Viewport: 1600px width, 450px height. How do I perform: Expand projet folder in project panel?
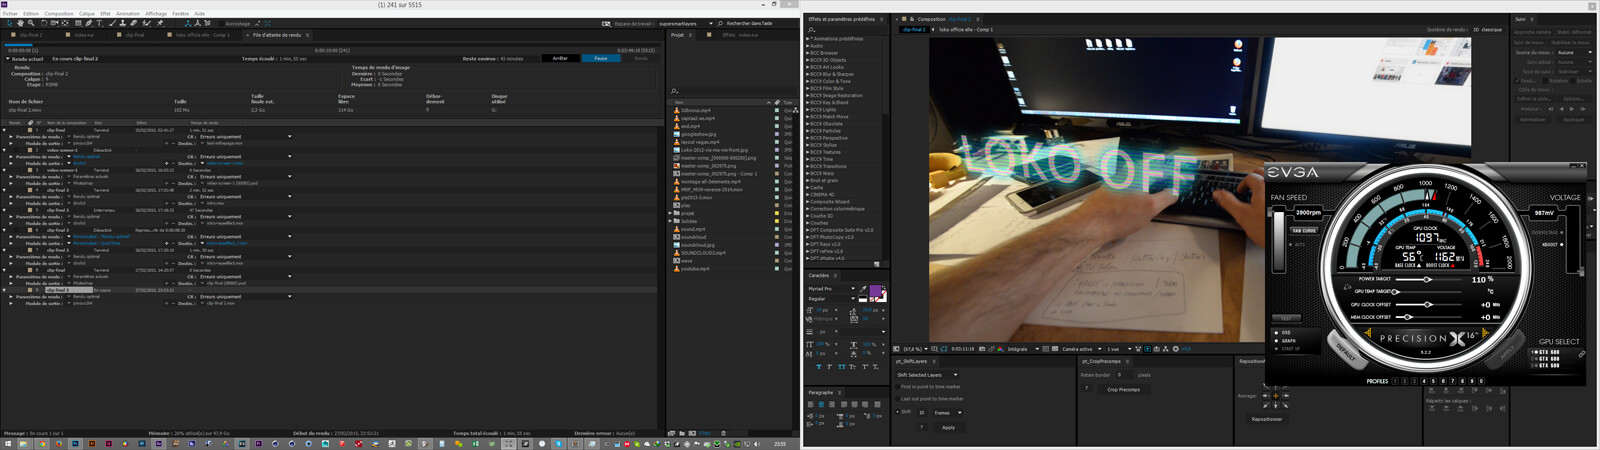tap(671, 213)
